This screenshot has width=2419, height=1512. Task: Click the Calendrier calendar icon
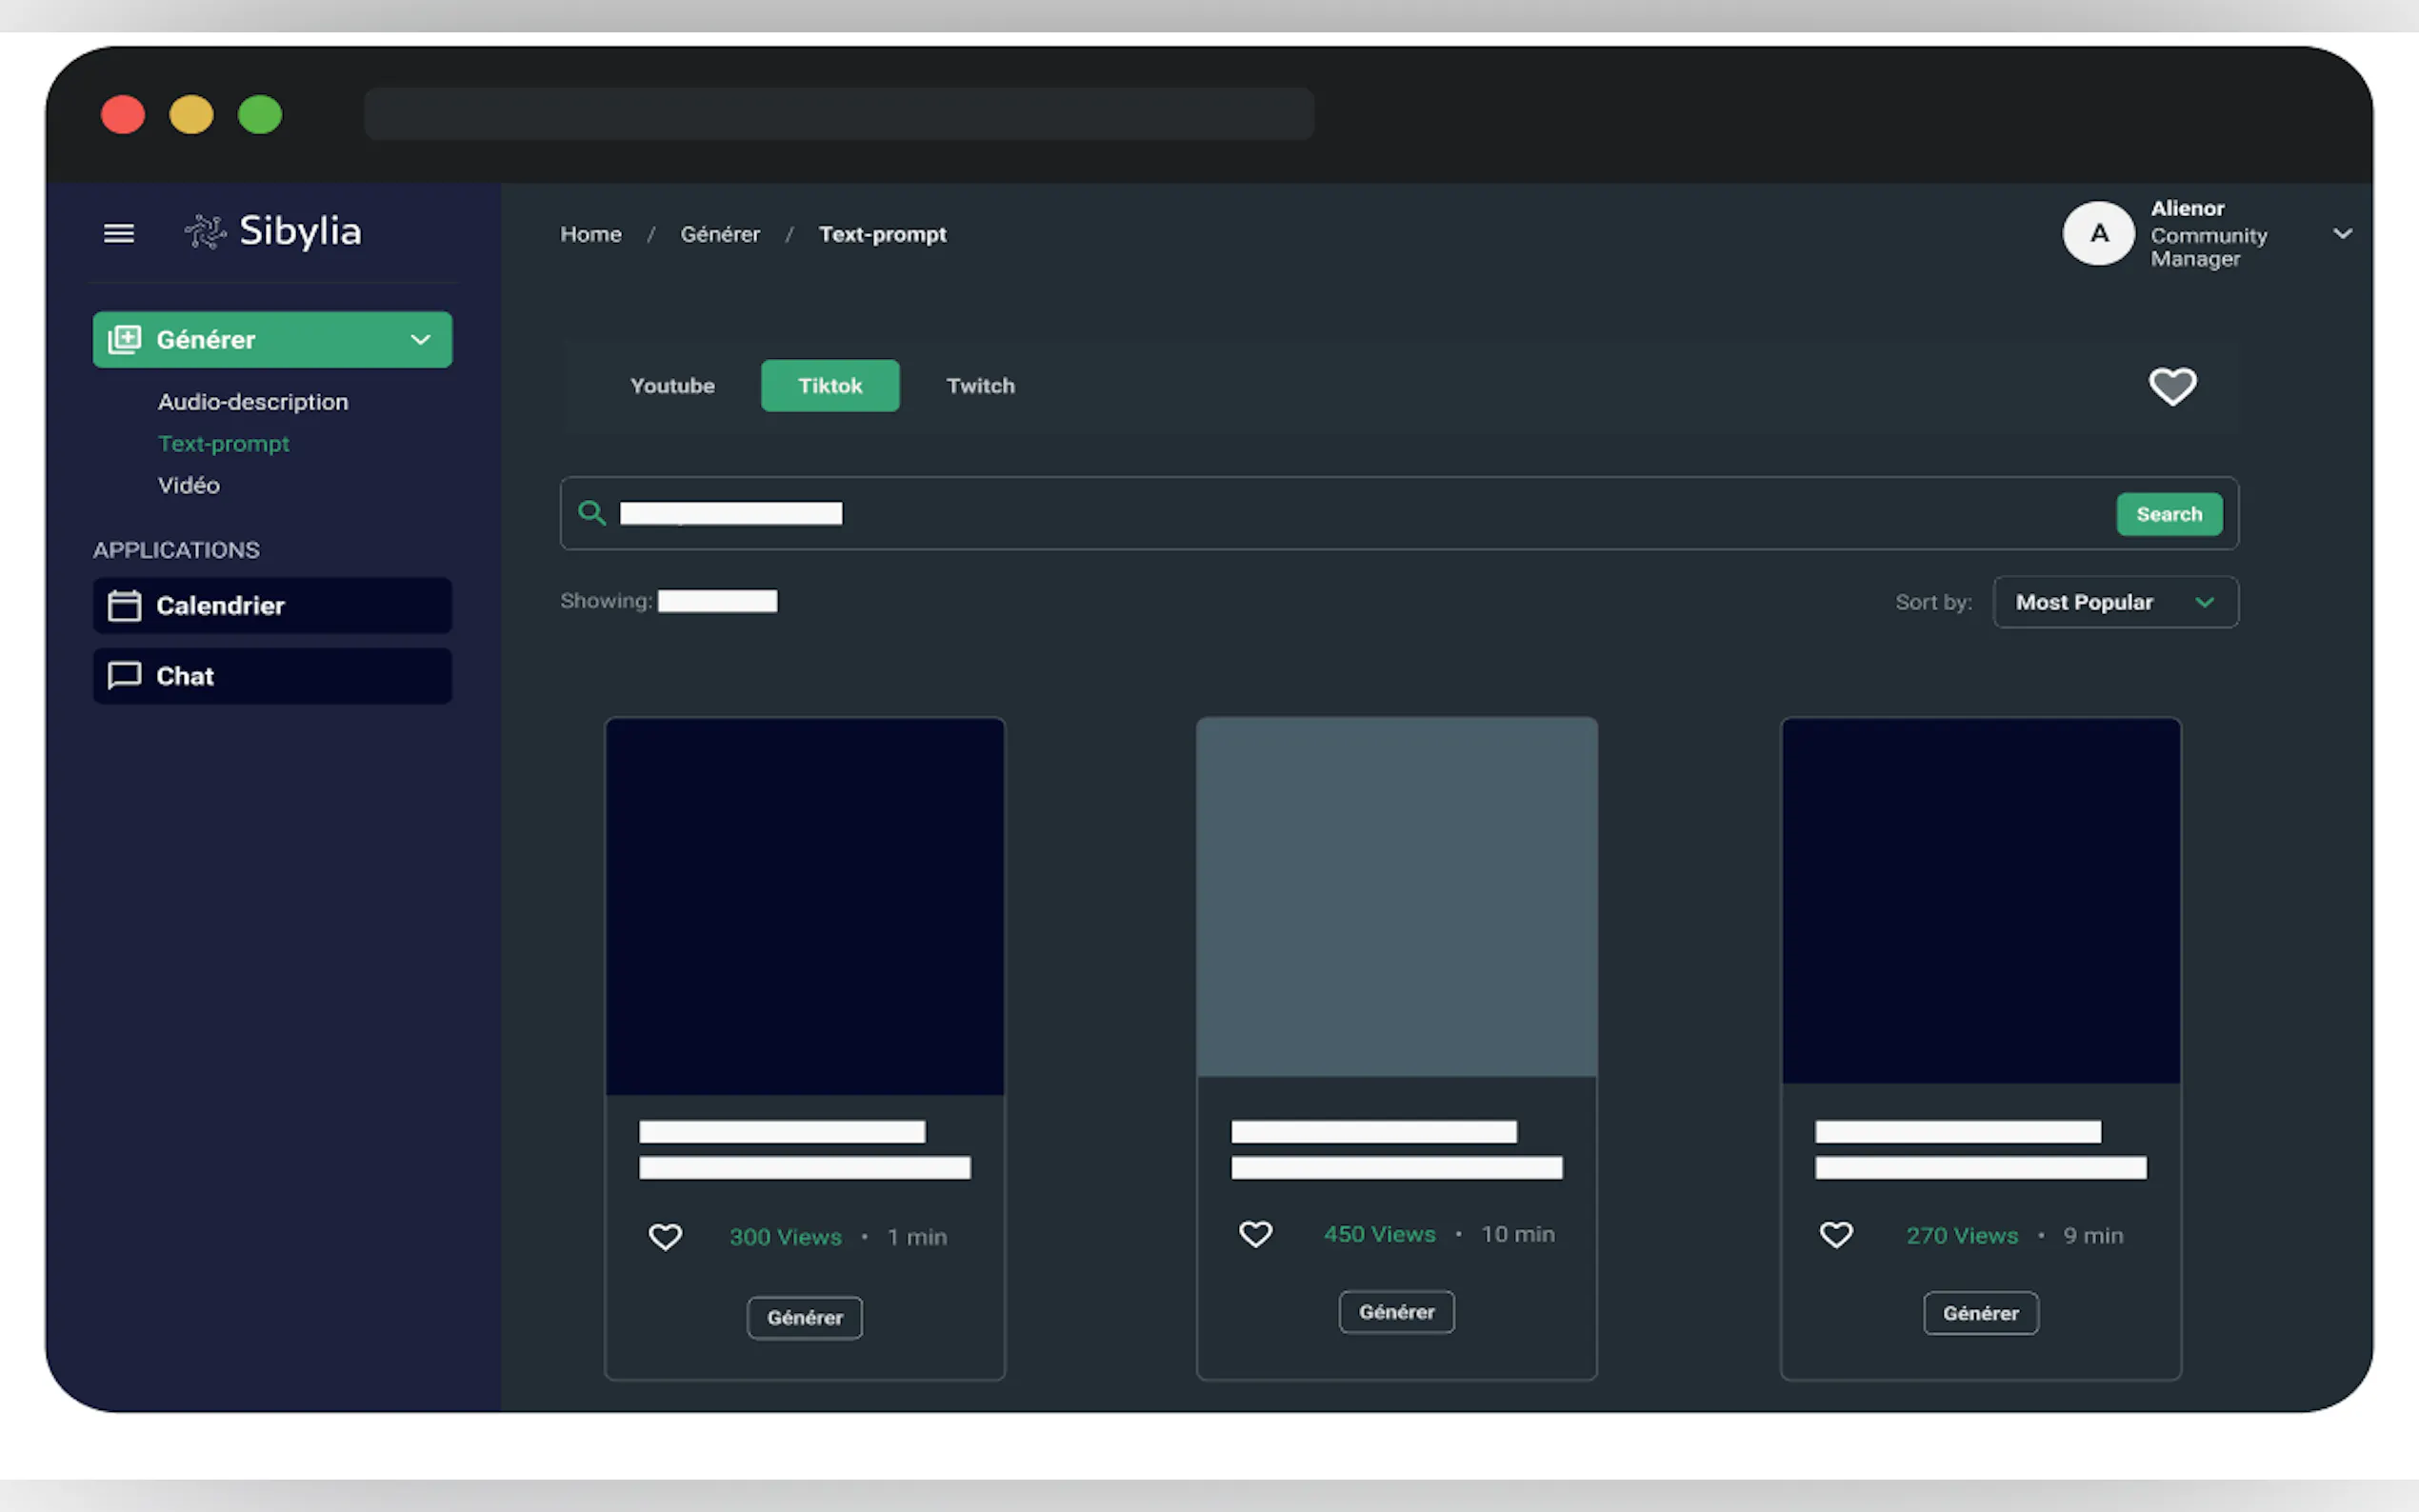(x=124, y=605)
